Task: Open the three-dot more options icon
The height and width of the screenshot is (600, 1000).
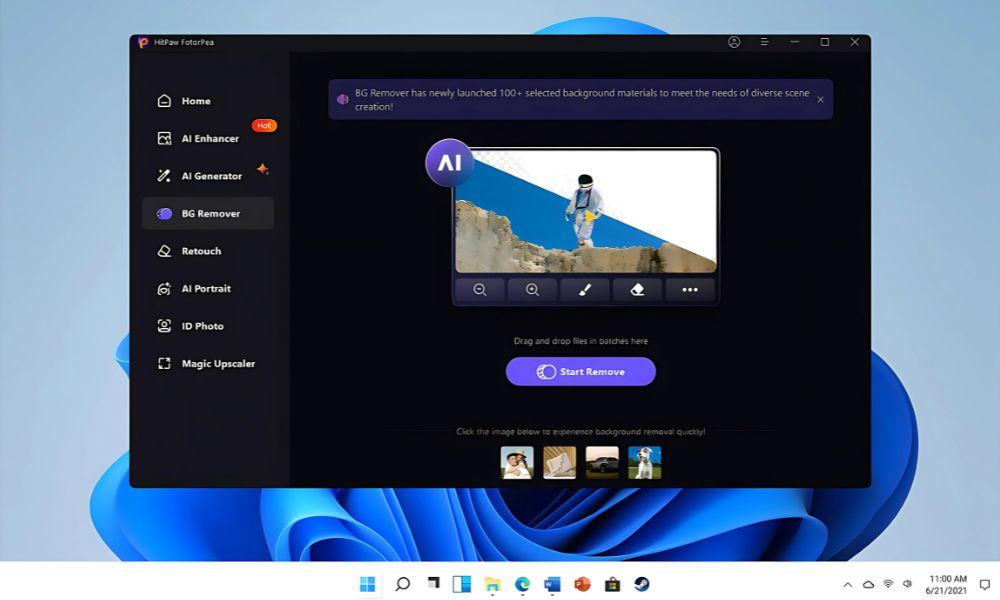Action: (689, 290)
